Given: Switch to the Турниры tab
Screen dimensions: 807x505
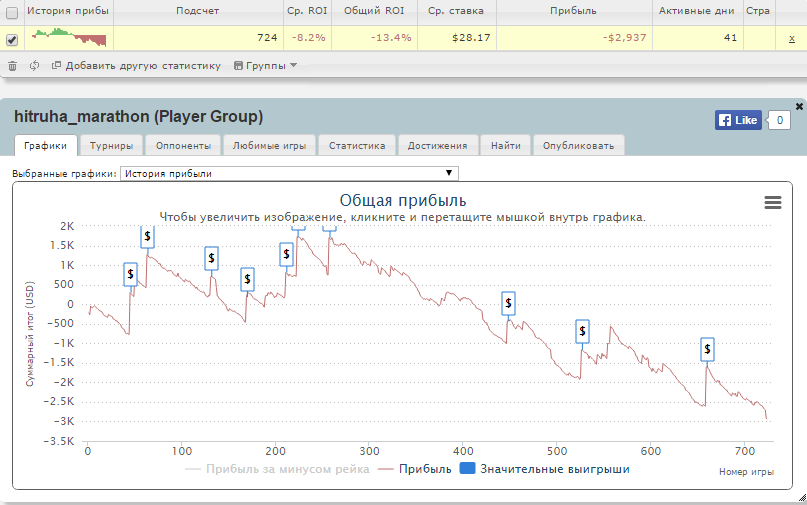Looking at the screenshot, I should click(111, 146).
